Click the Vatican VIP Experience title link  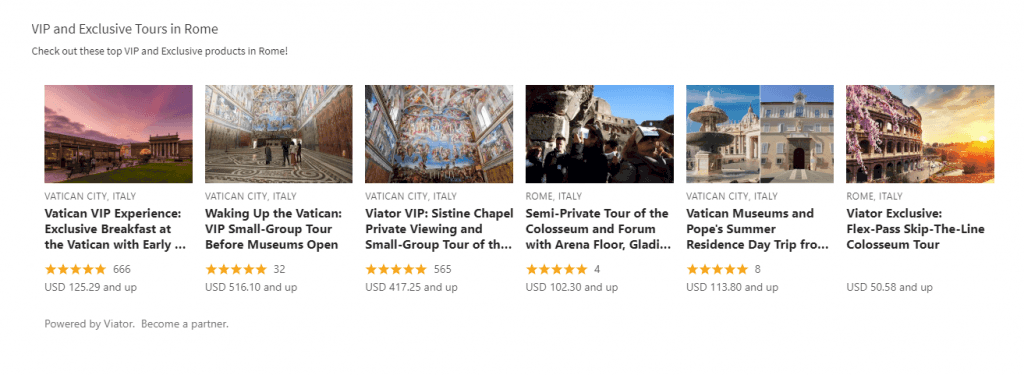[x=116, y=229]
